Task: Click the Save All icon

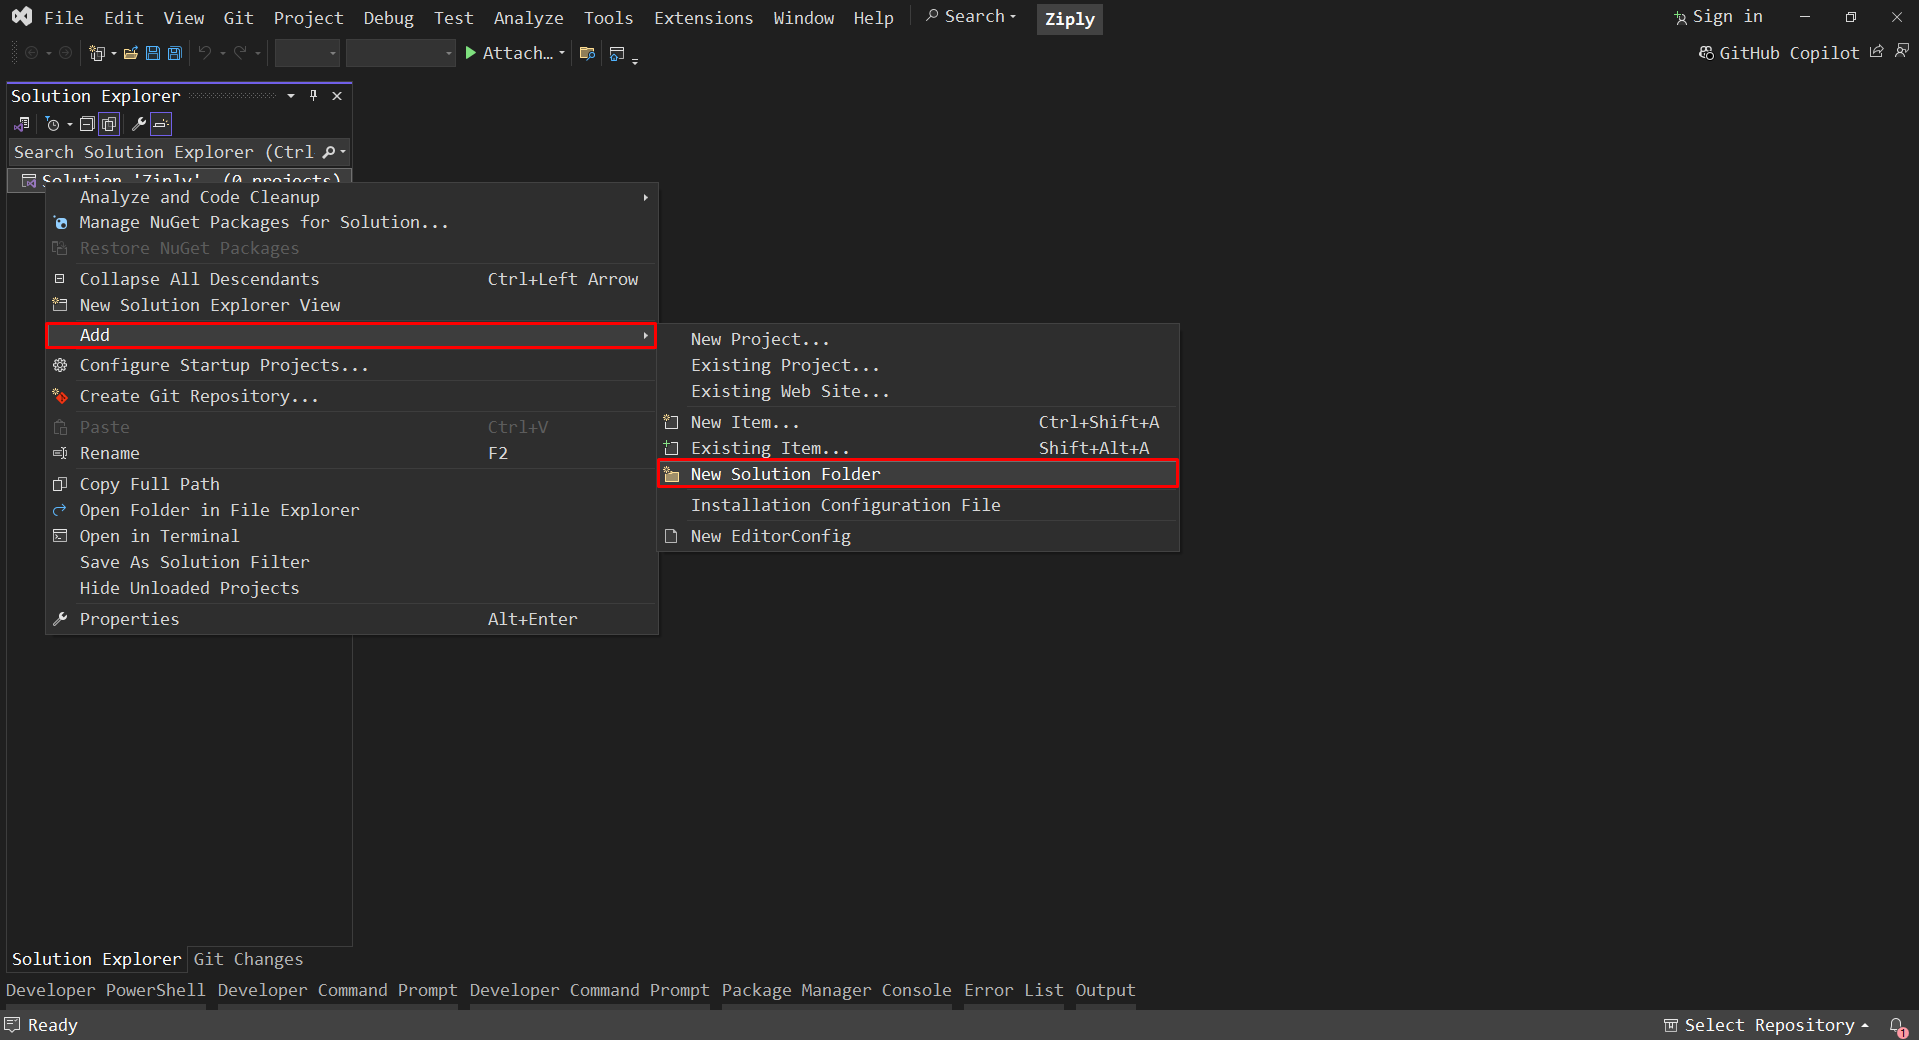Action: click(175, 53)
